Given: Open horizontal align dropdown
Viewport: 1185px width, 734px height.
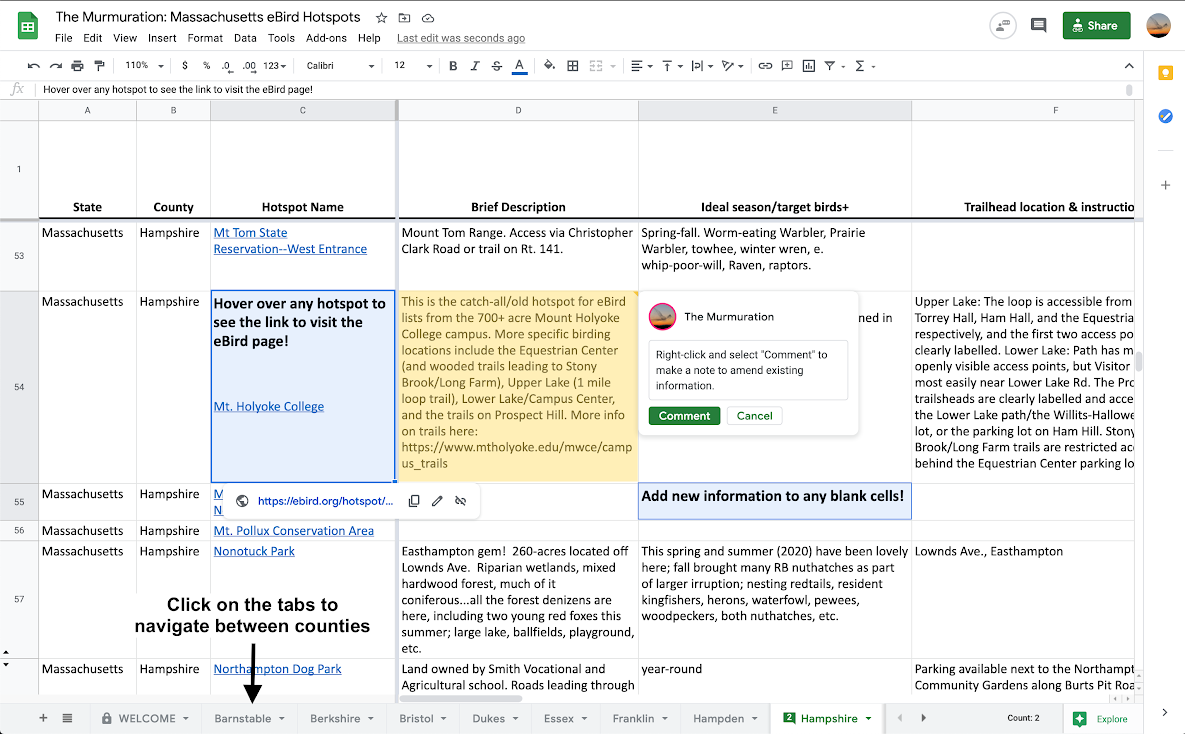Looking at the screenshot, I should click(641, 66).
